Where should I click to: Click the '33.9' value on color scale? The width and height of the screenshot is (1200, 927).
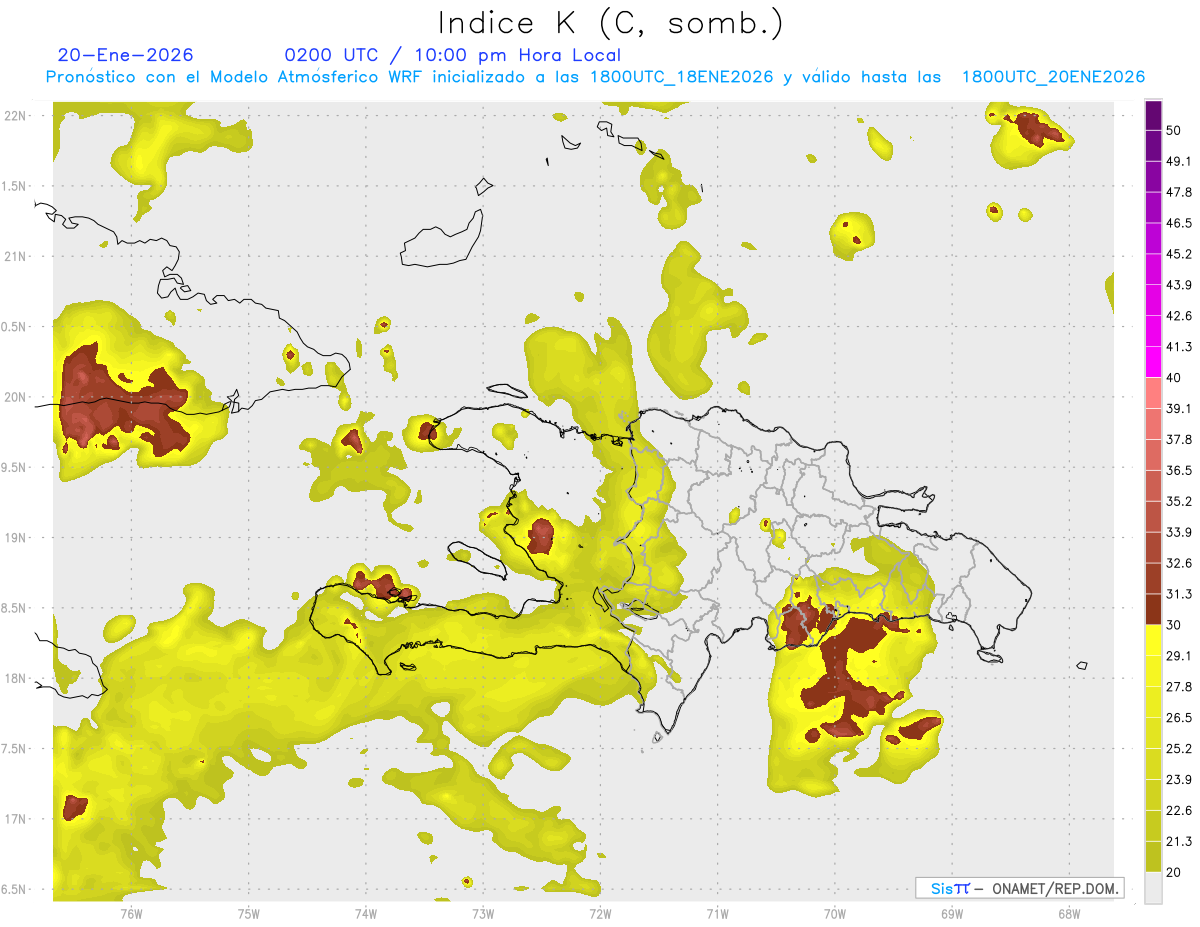tap(1179, 532)
